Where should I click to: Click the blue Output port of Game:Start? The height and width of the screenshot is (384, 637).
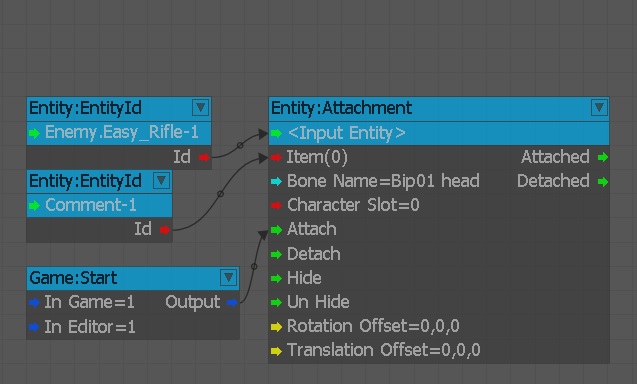coord(232,302)
